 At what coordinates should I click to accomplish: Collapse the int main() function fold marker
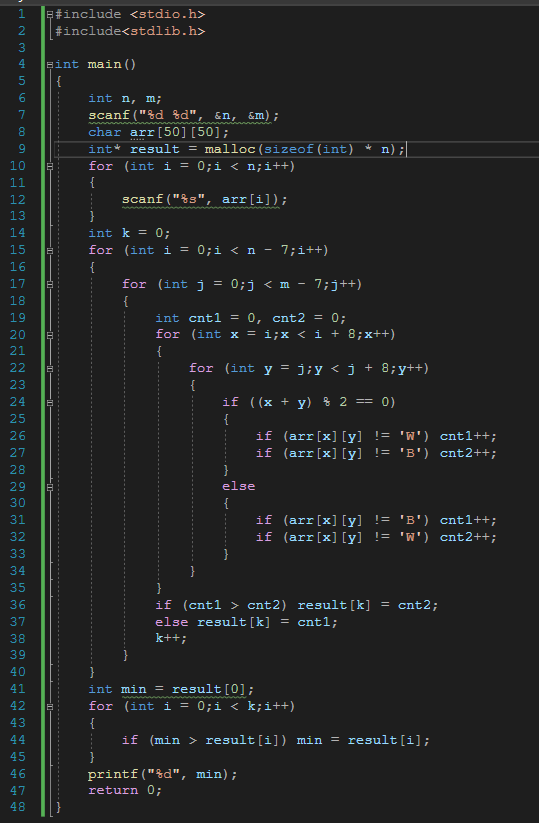50,65
